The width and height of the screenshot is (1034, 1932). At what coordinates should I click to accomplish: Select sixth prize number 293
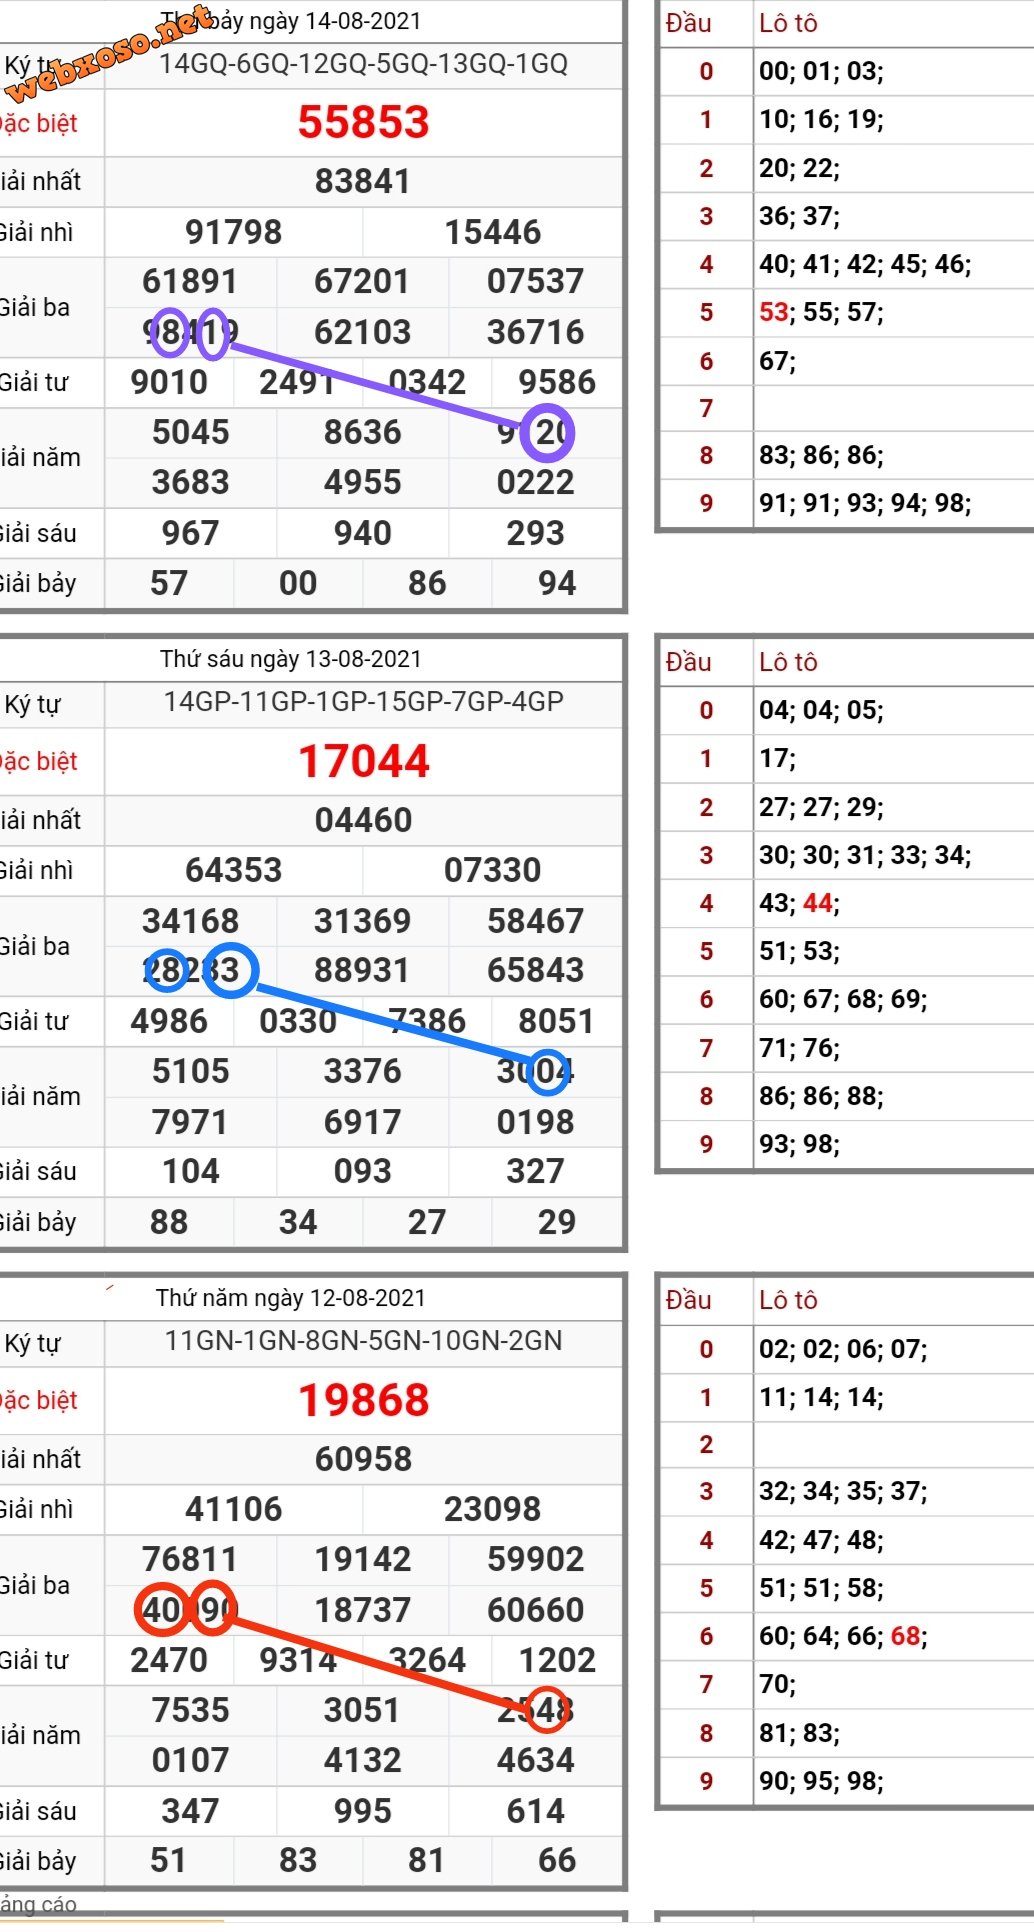[535, 532]
